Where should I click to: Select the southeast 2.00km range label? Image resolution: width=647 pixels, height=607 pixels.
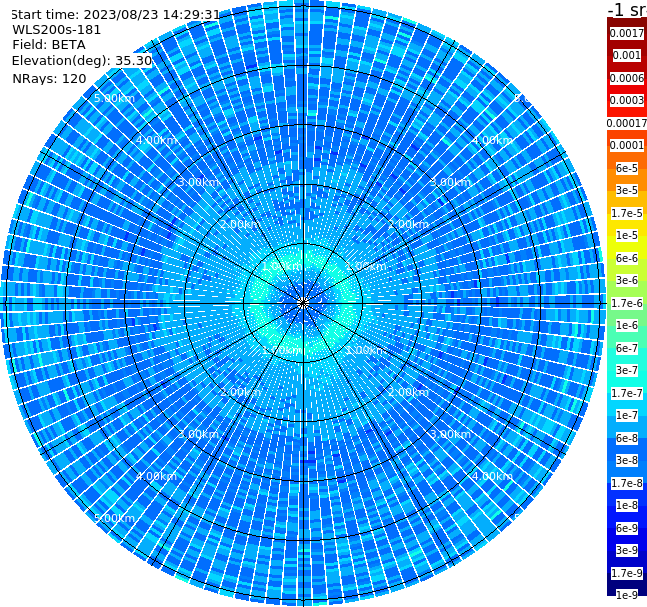[408, 392]
